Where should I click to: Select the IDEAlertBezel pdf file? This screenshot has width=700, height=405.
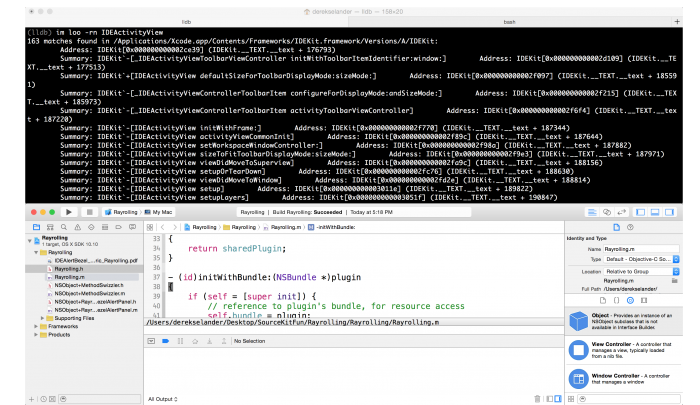coord(84,261)
